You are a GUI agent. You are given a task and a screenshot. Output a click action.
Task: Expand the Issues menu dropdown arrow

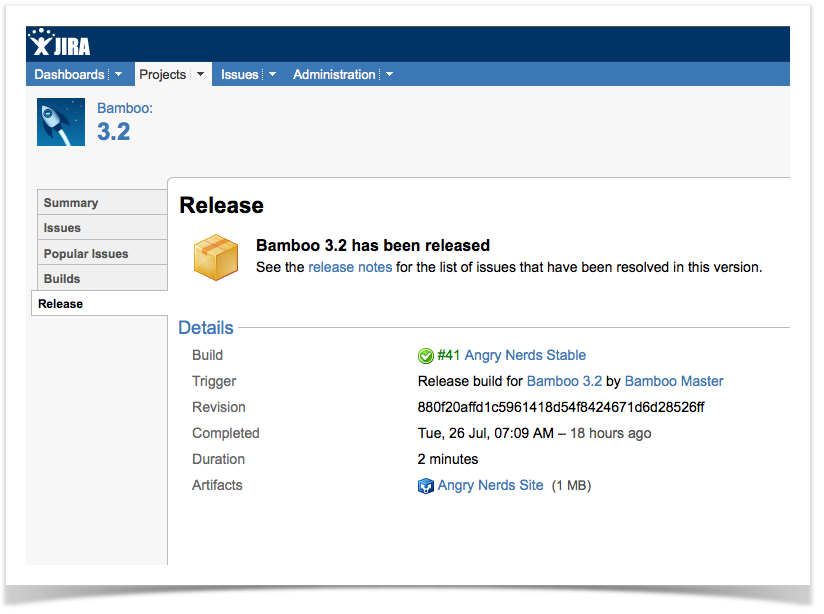(x=272, y=75)
